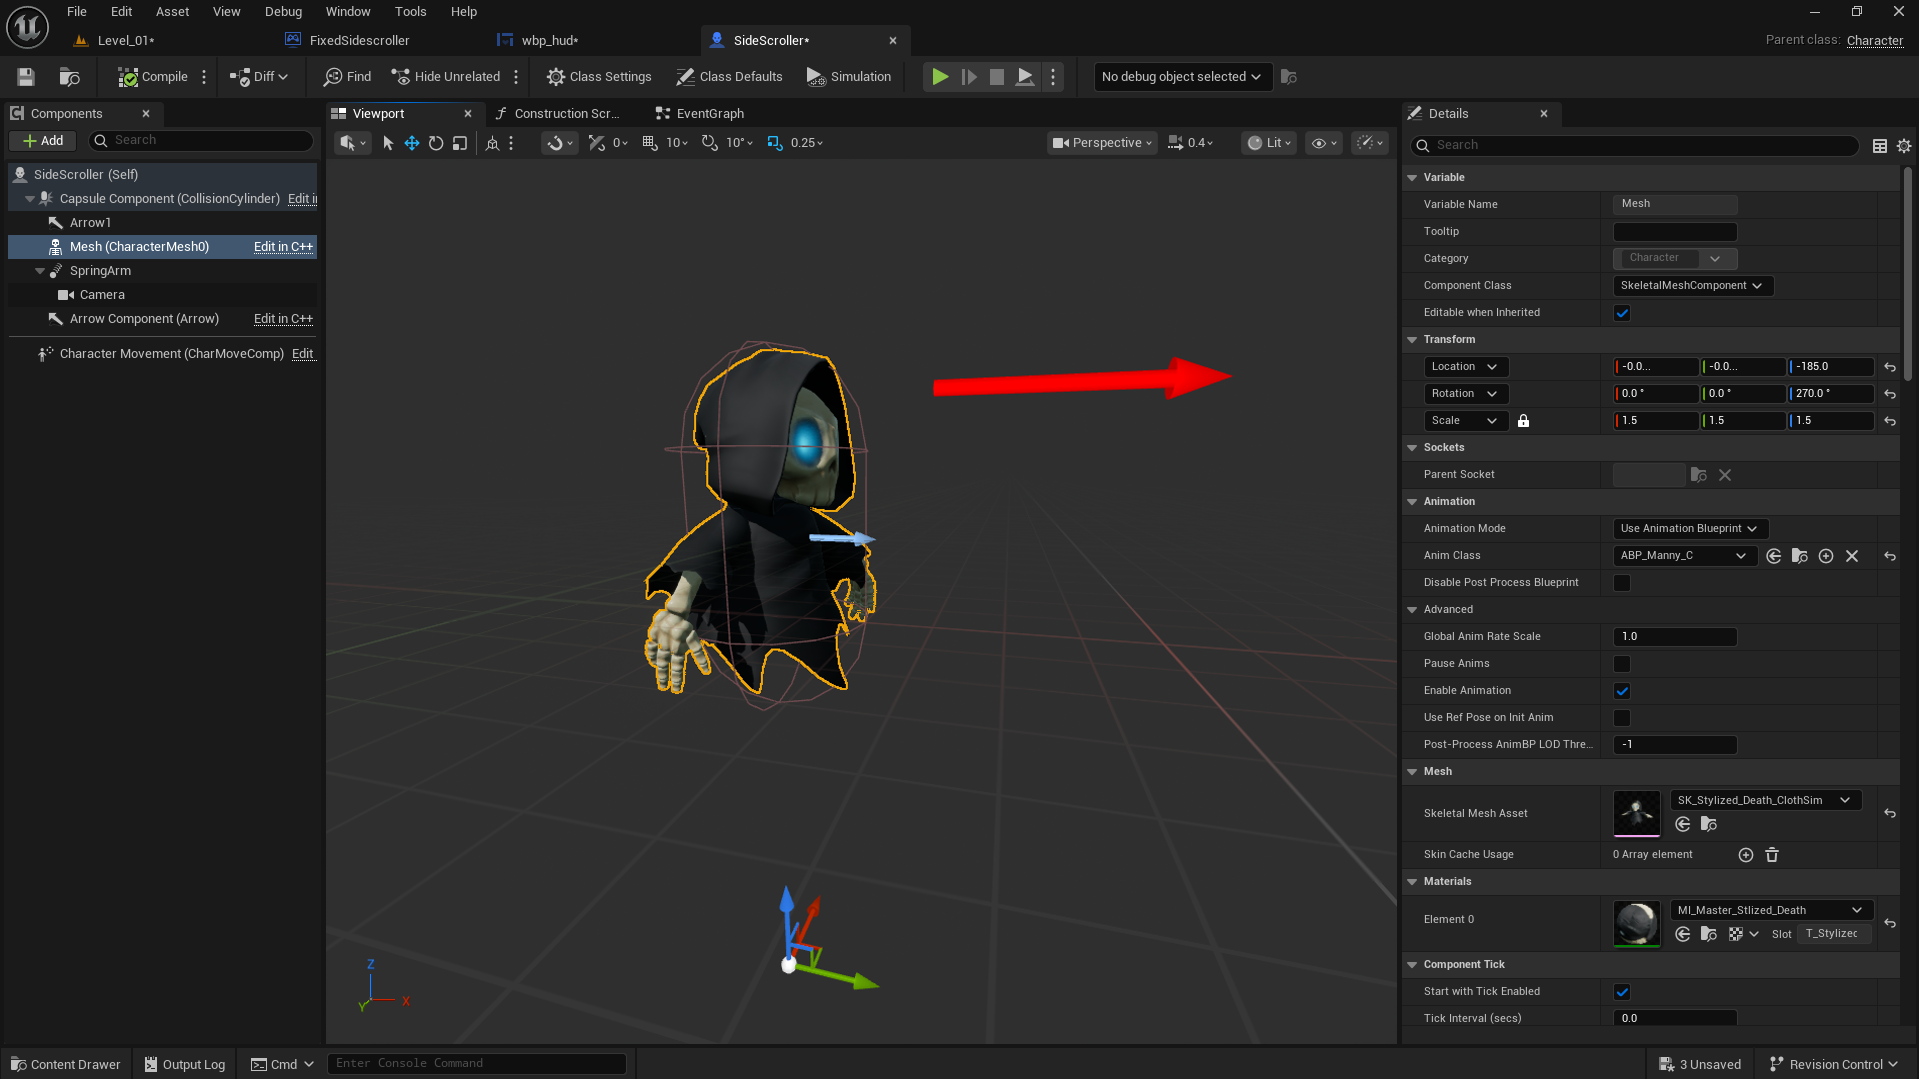Focus the Details search field
Viewport: 1919px width, 1079px height.
[1635, 146]
